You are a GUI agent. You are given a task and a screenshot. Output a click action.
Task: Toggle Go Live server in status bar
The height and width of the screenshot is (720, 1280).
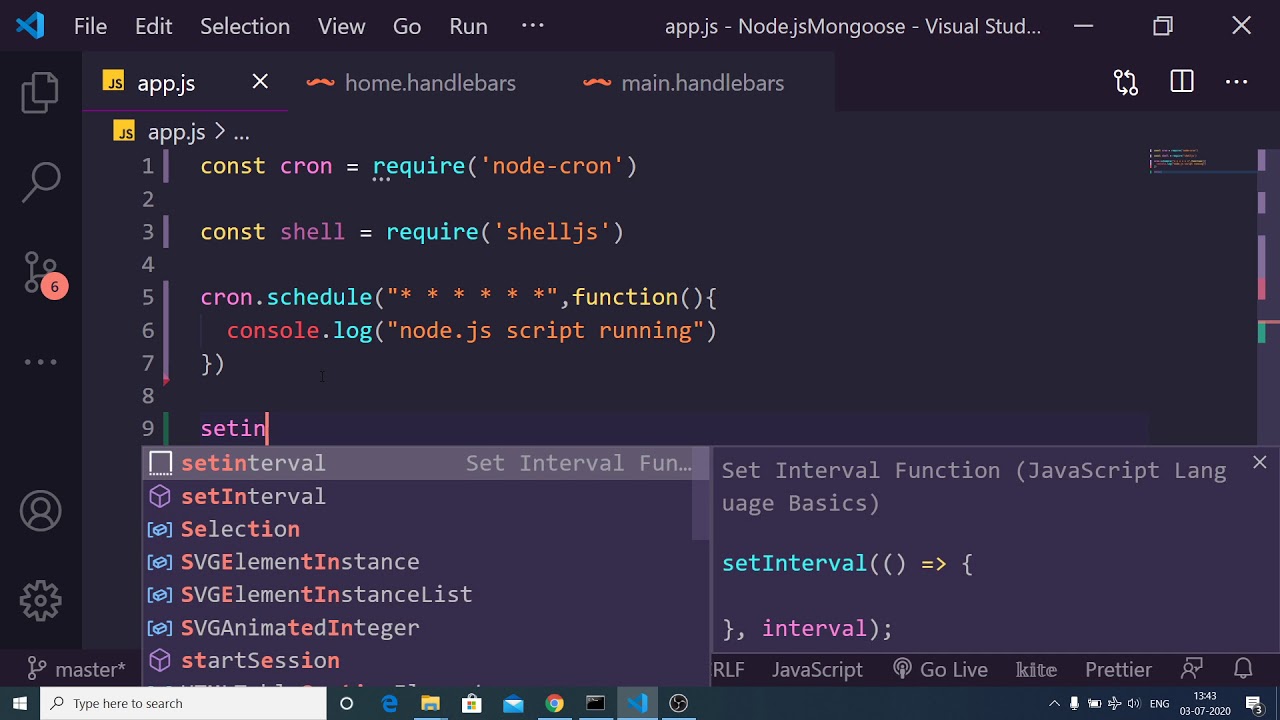(940, 669)
